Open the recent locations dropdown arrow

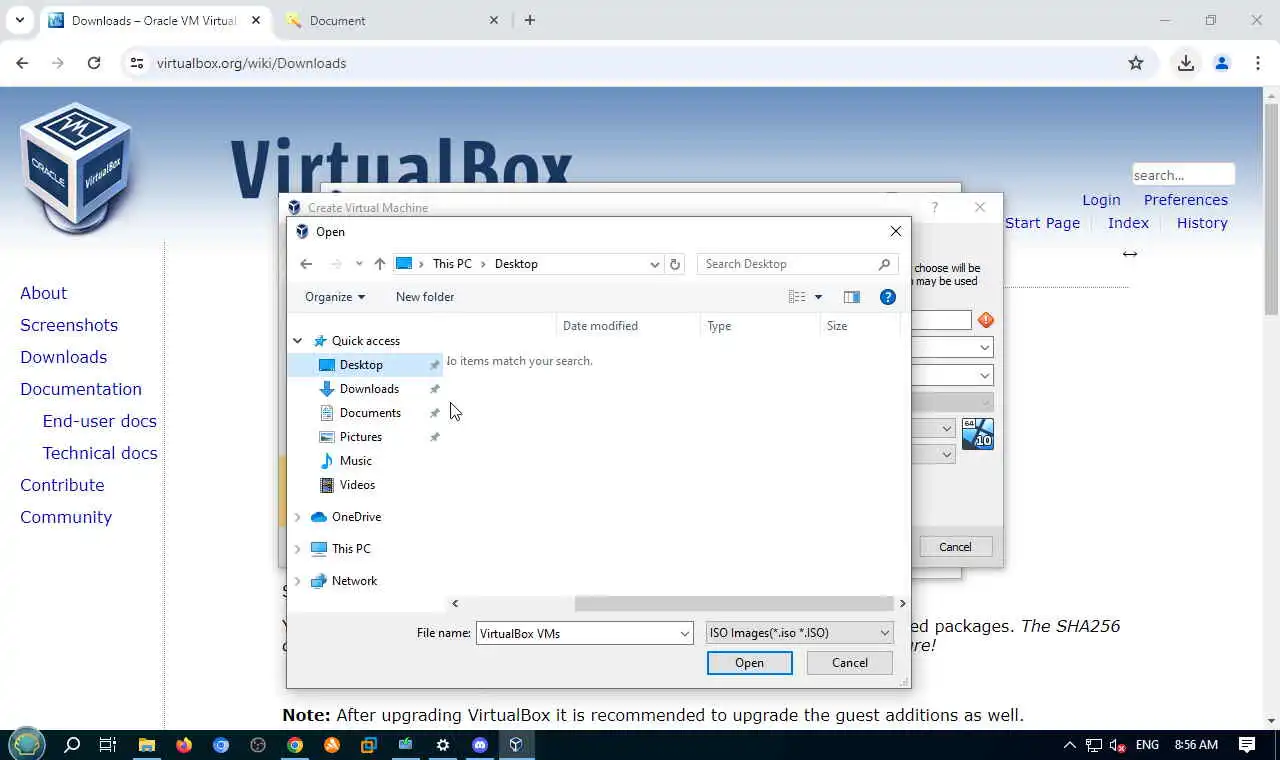point(359,264)
